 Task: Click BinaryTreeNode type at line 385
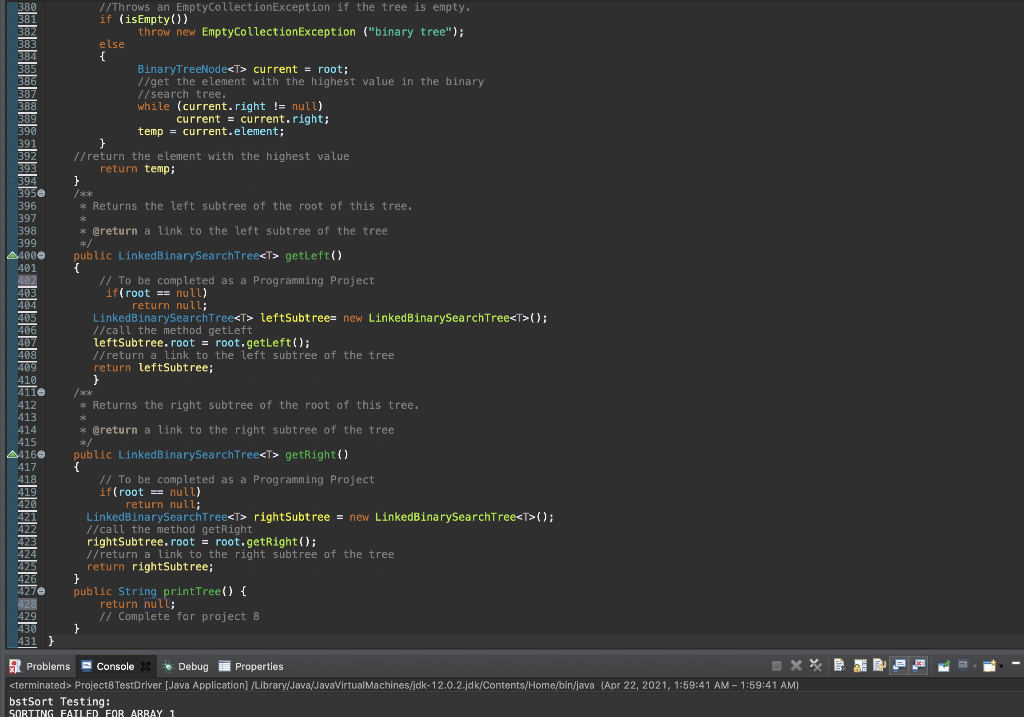pyautogui.click(x=182, y=69)
